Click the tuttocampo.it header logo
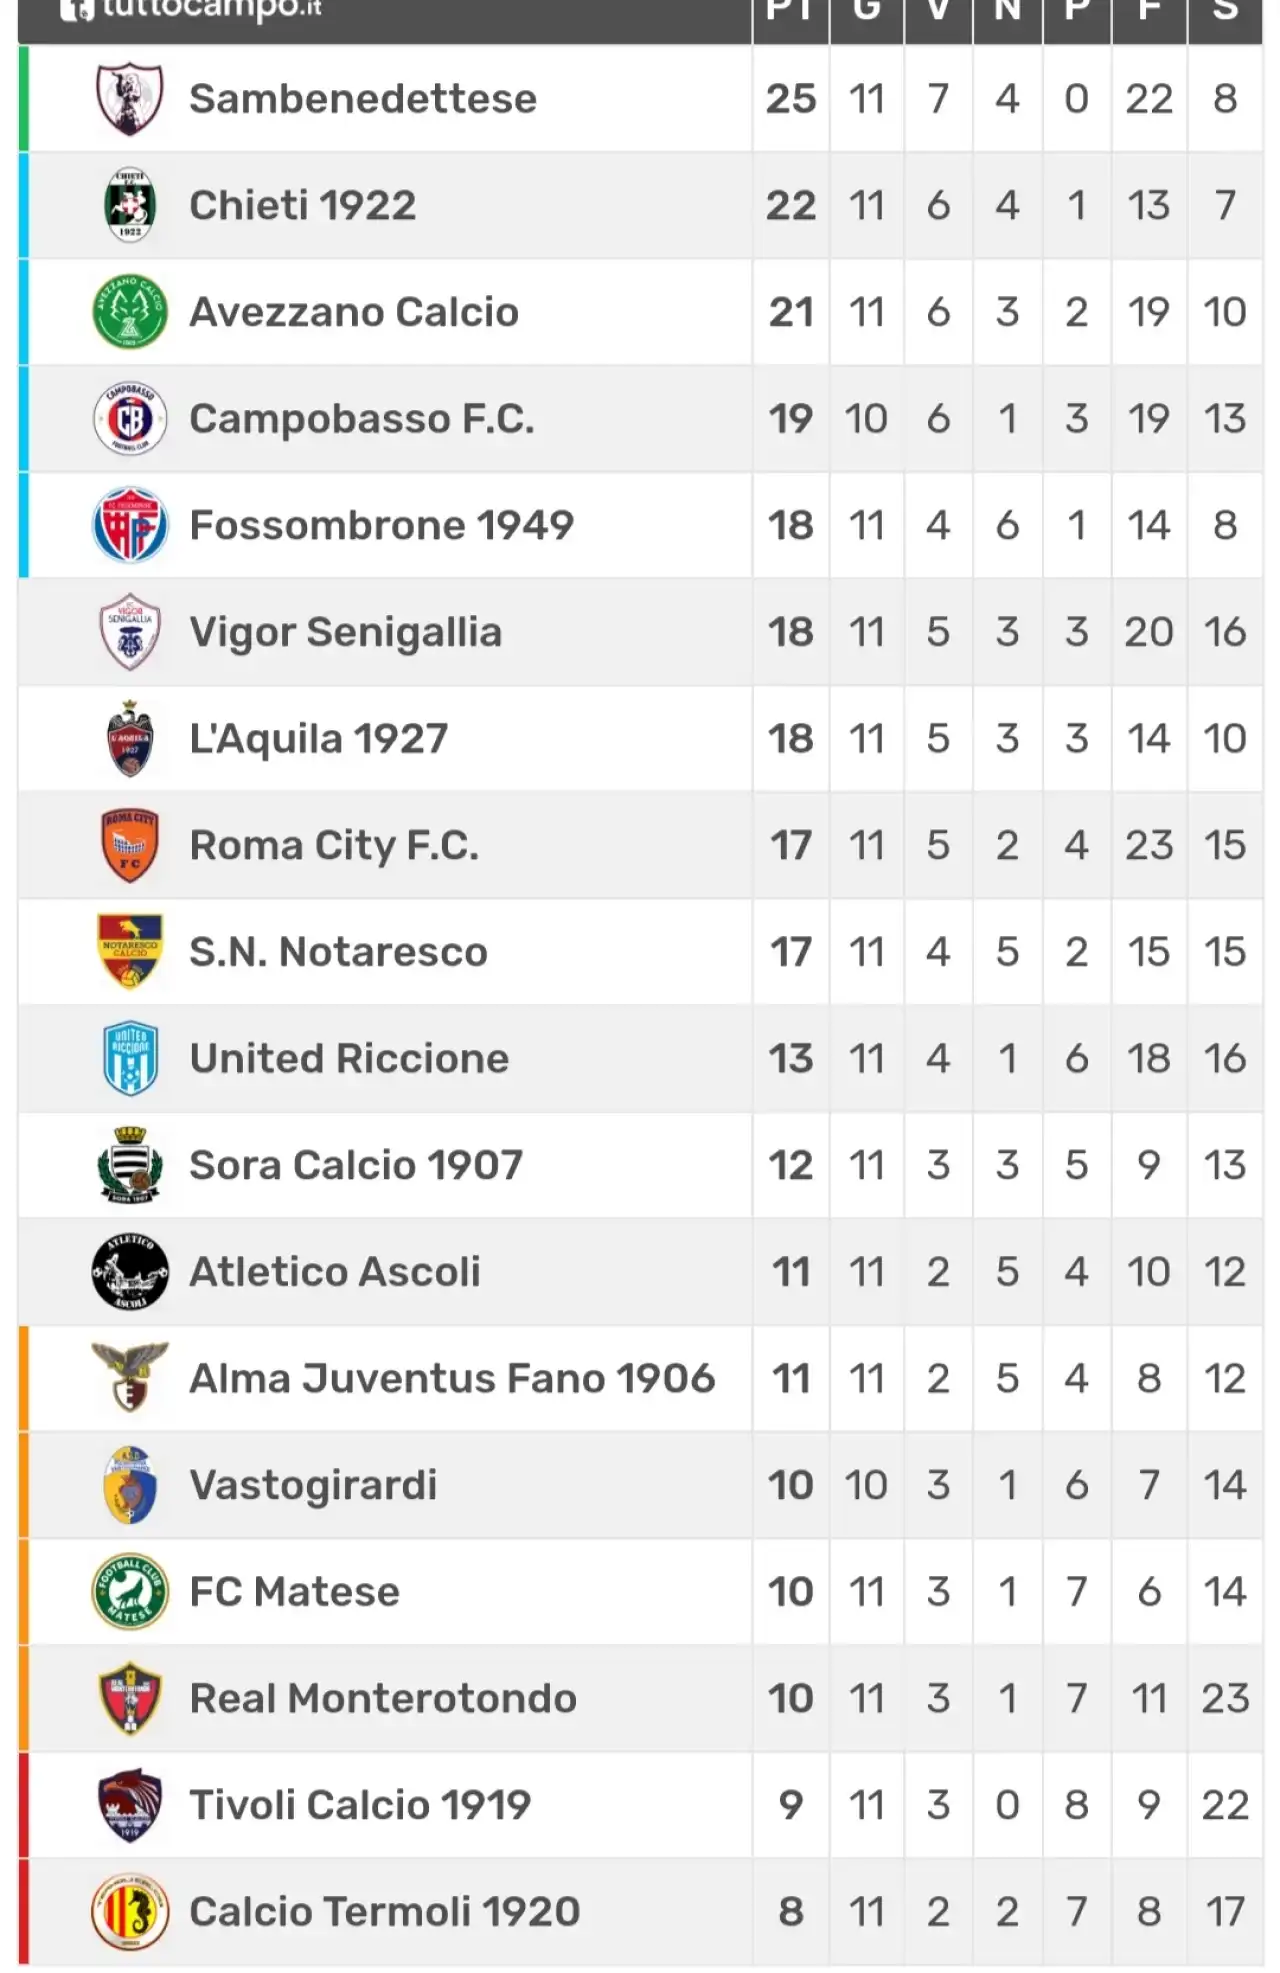Image resolution: width=1280 pixels, height=1973 pixels. point(190,10)
